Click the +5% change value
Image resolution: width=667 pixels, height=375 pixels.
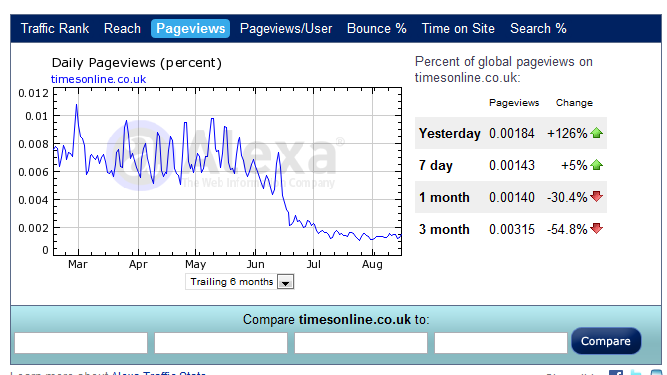tap(574, 165)
